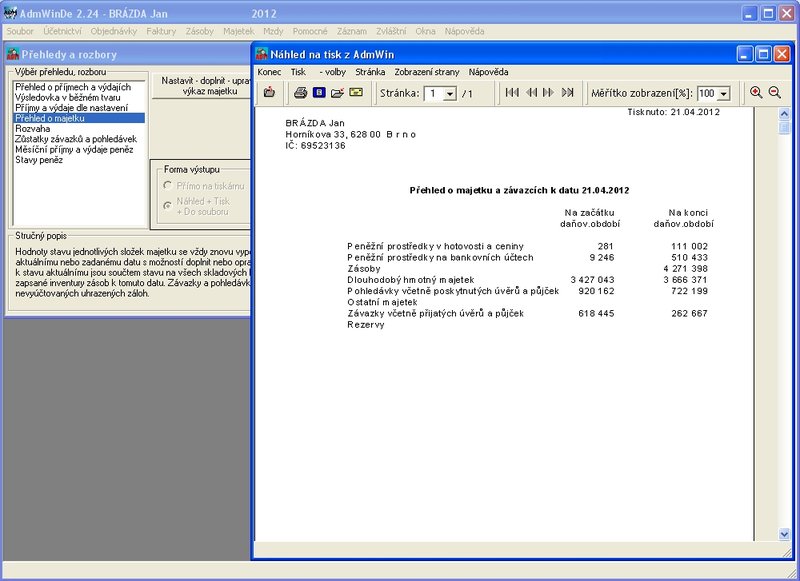Image resolution: width=800 pixels, height=581 pixels.
Task: Click the open-folder file icon
Action: click(x=337, y=92)
